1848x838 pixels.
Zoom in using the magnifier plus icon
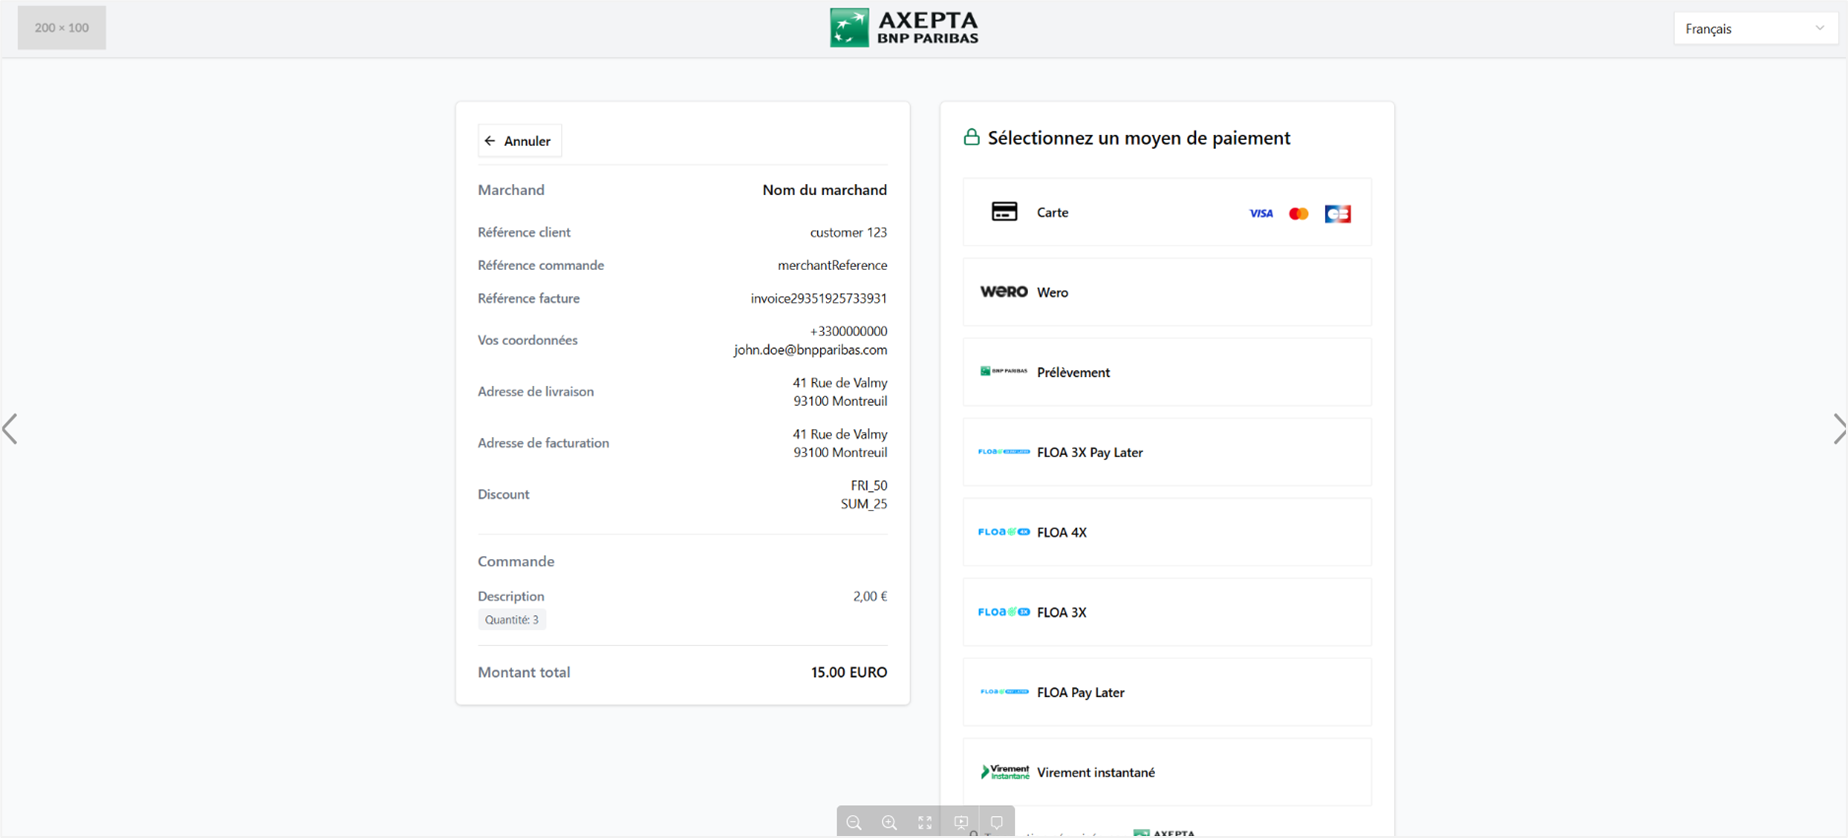(x=889, y=822)
